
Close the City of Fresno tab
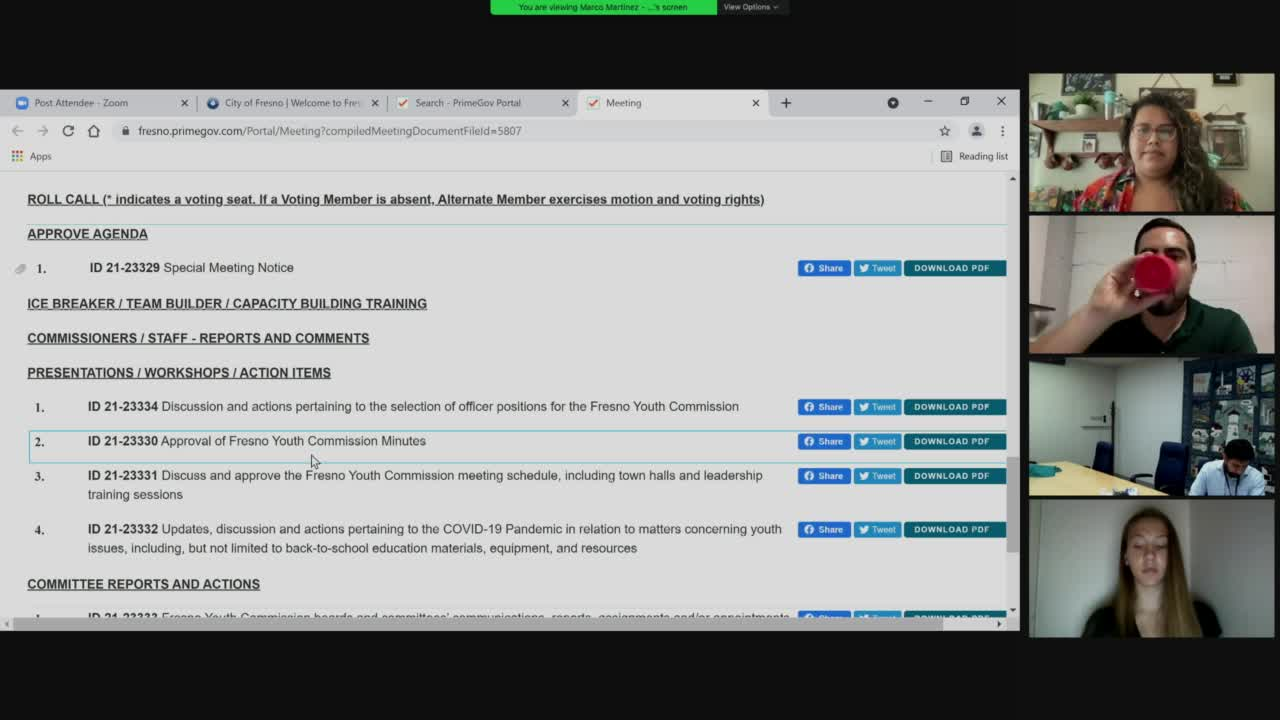point(375,103)
